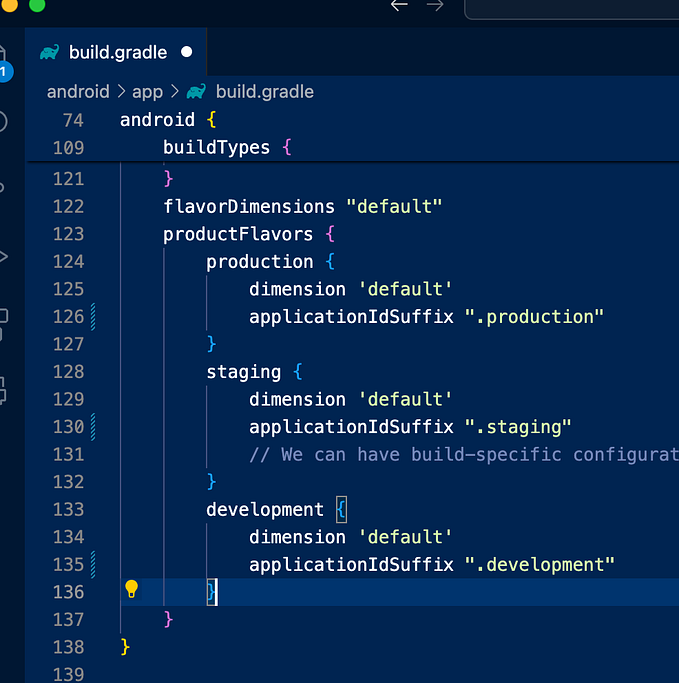Click the production block name on line 124

click(260, 261)
